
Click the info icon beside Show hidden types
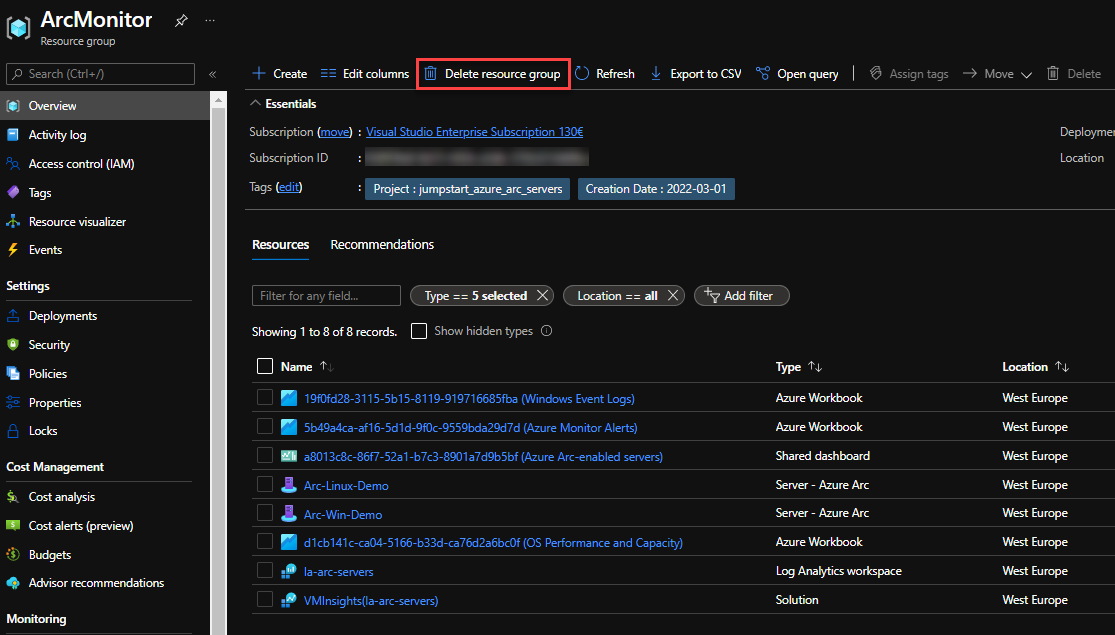tap(546, 331)
